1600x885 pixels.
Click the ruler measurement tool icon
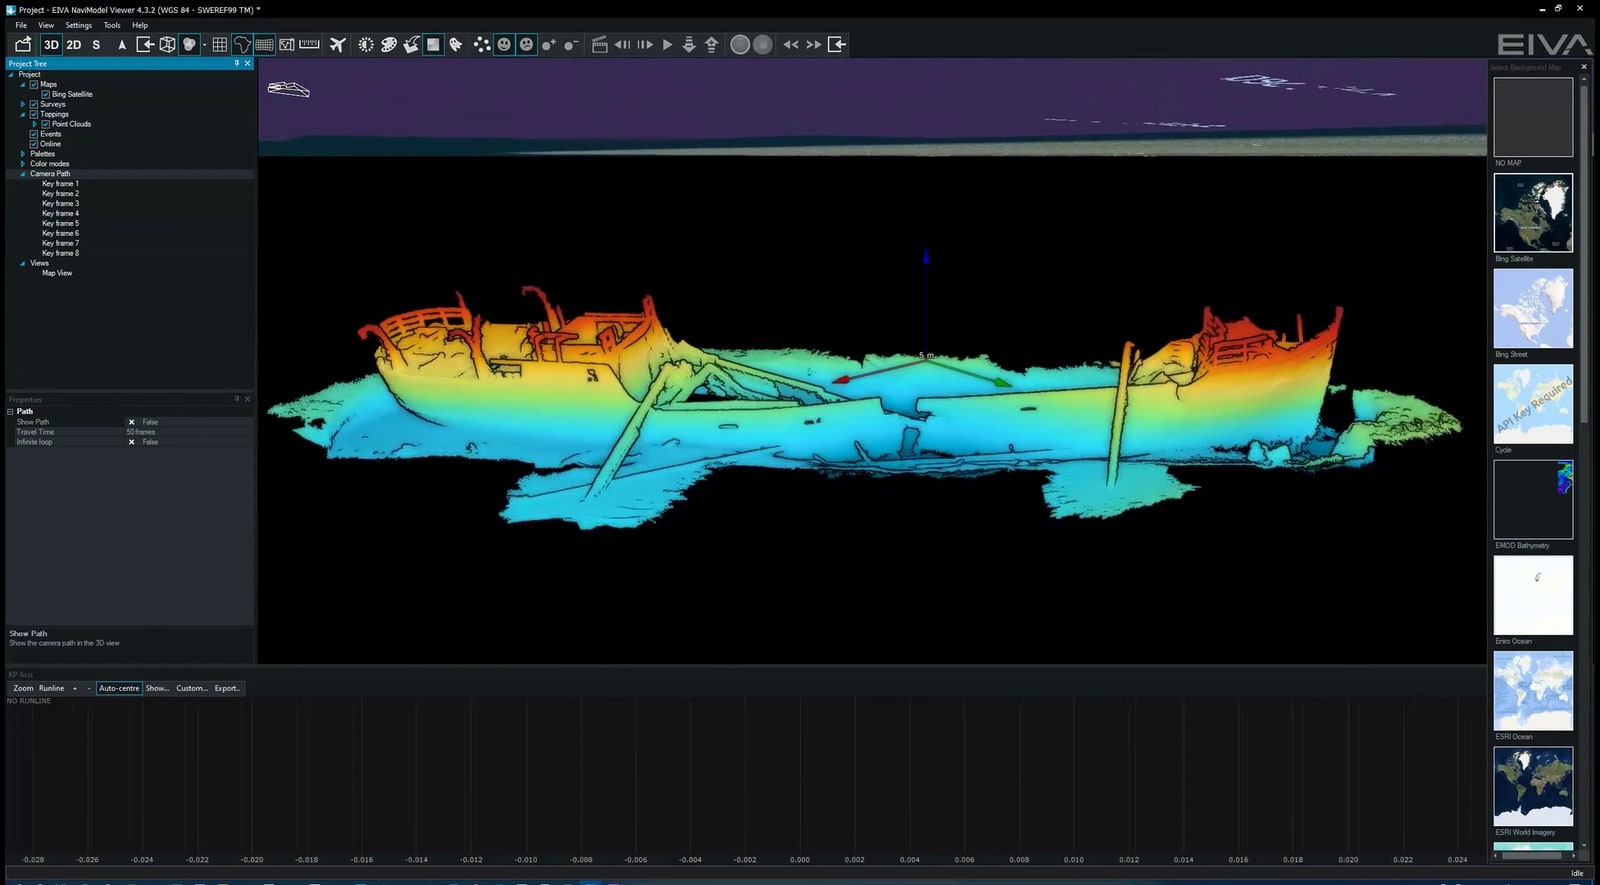pyautogui.click(x=310, y=45)
